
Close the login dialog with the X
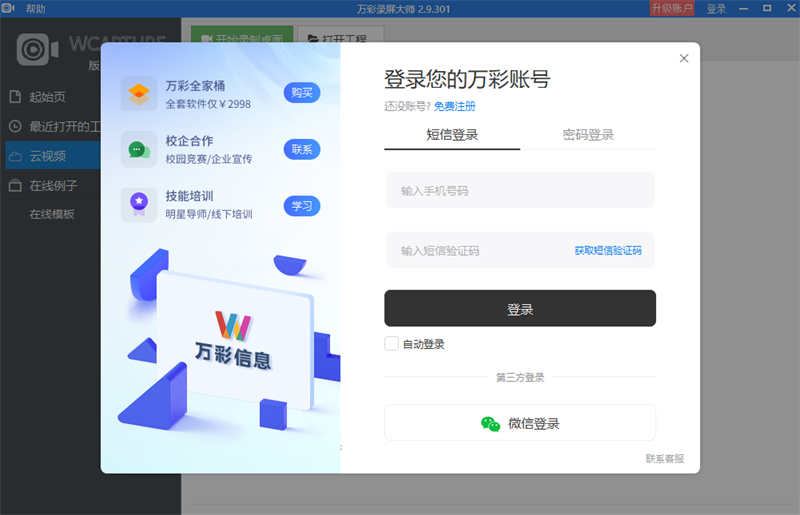(684, 58)
